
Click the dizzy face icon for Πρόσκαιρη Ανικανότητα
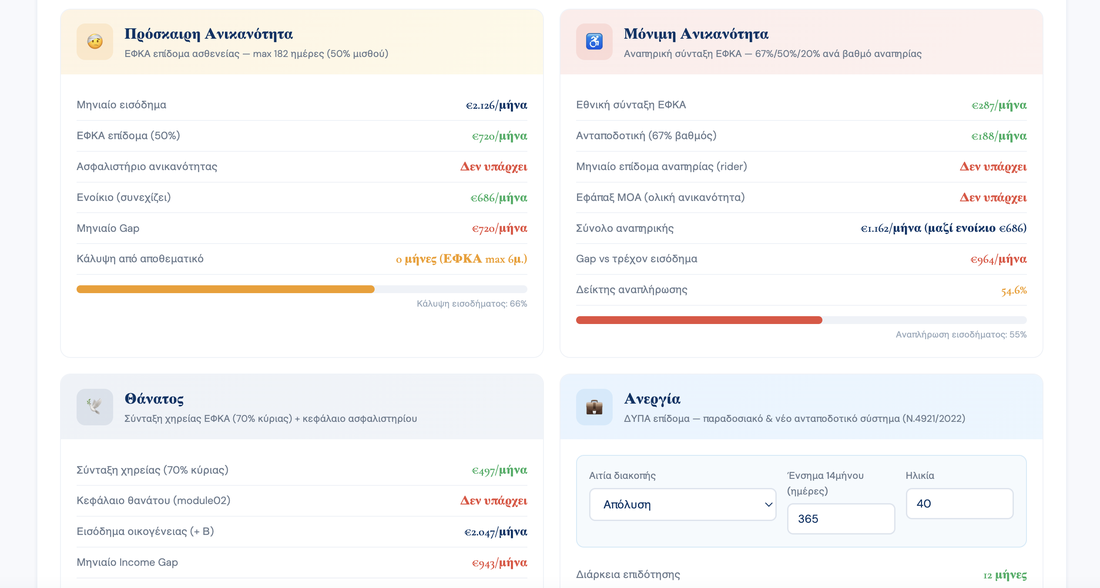click(95, 41)
